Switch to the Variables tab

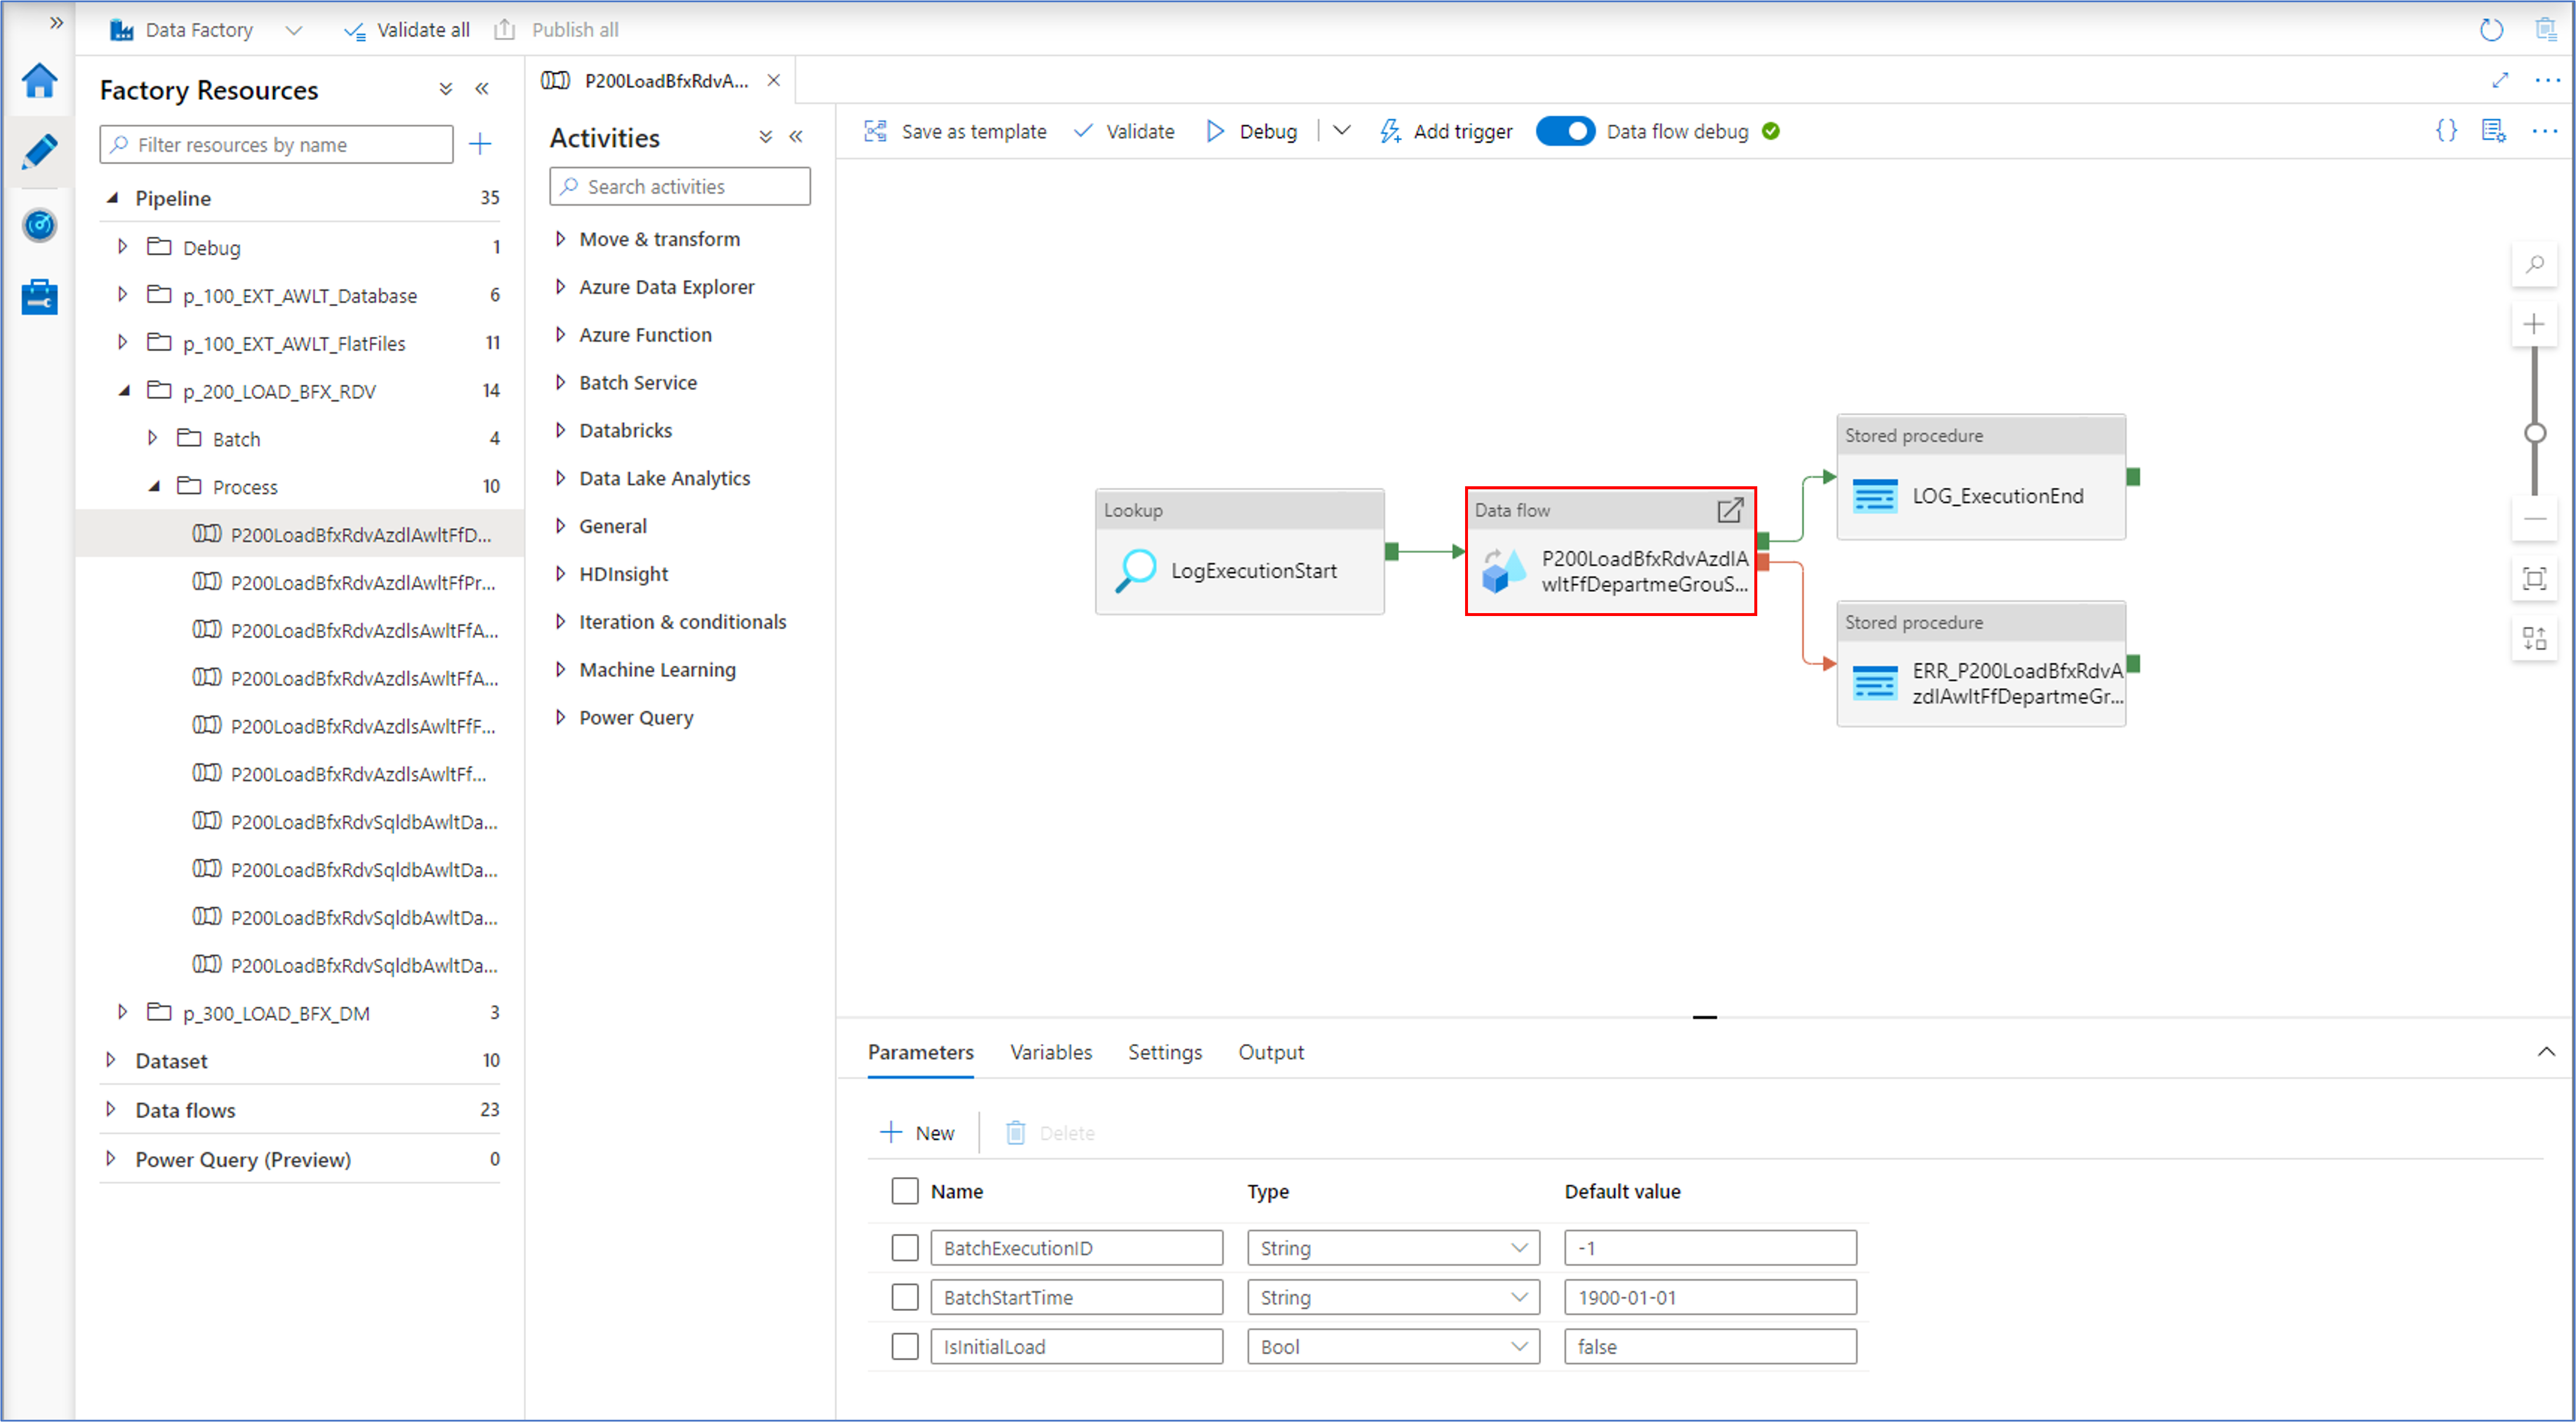coord(1050,1052)
